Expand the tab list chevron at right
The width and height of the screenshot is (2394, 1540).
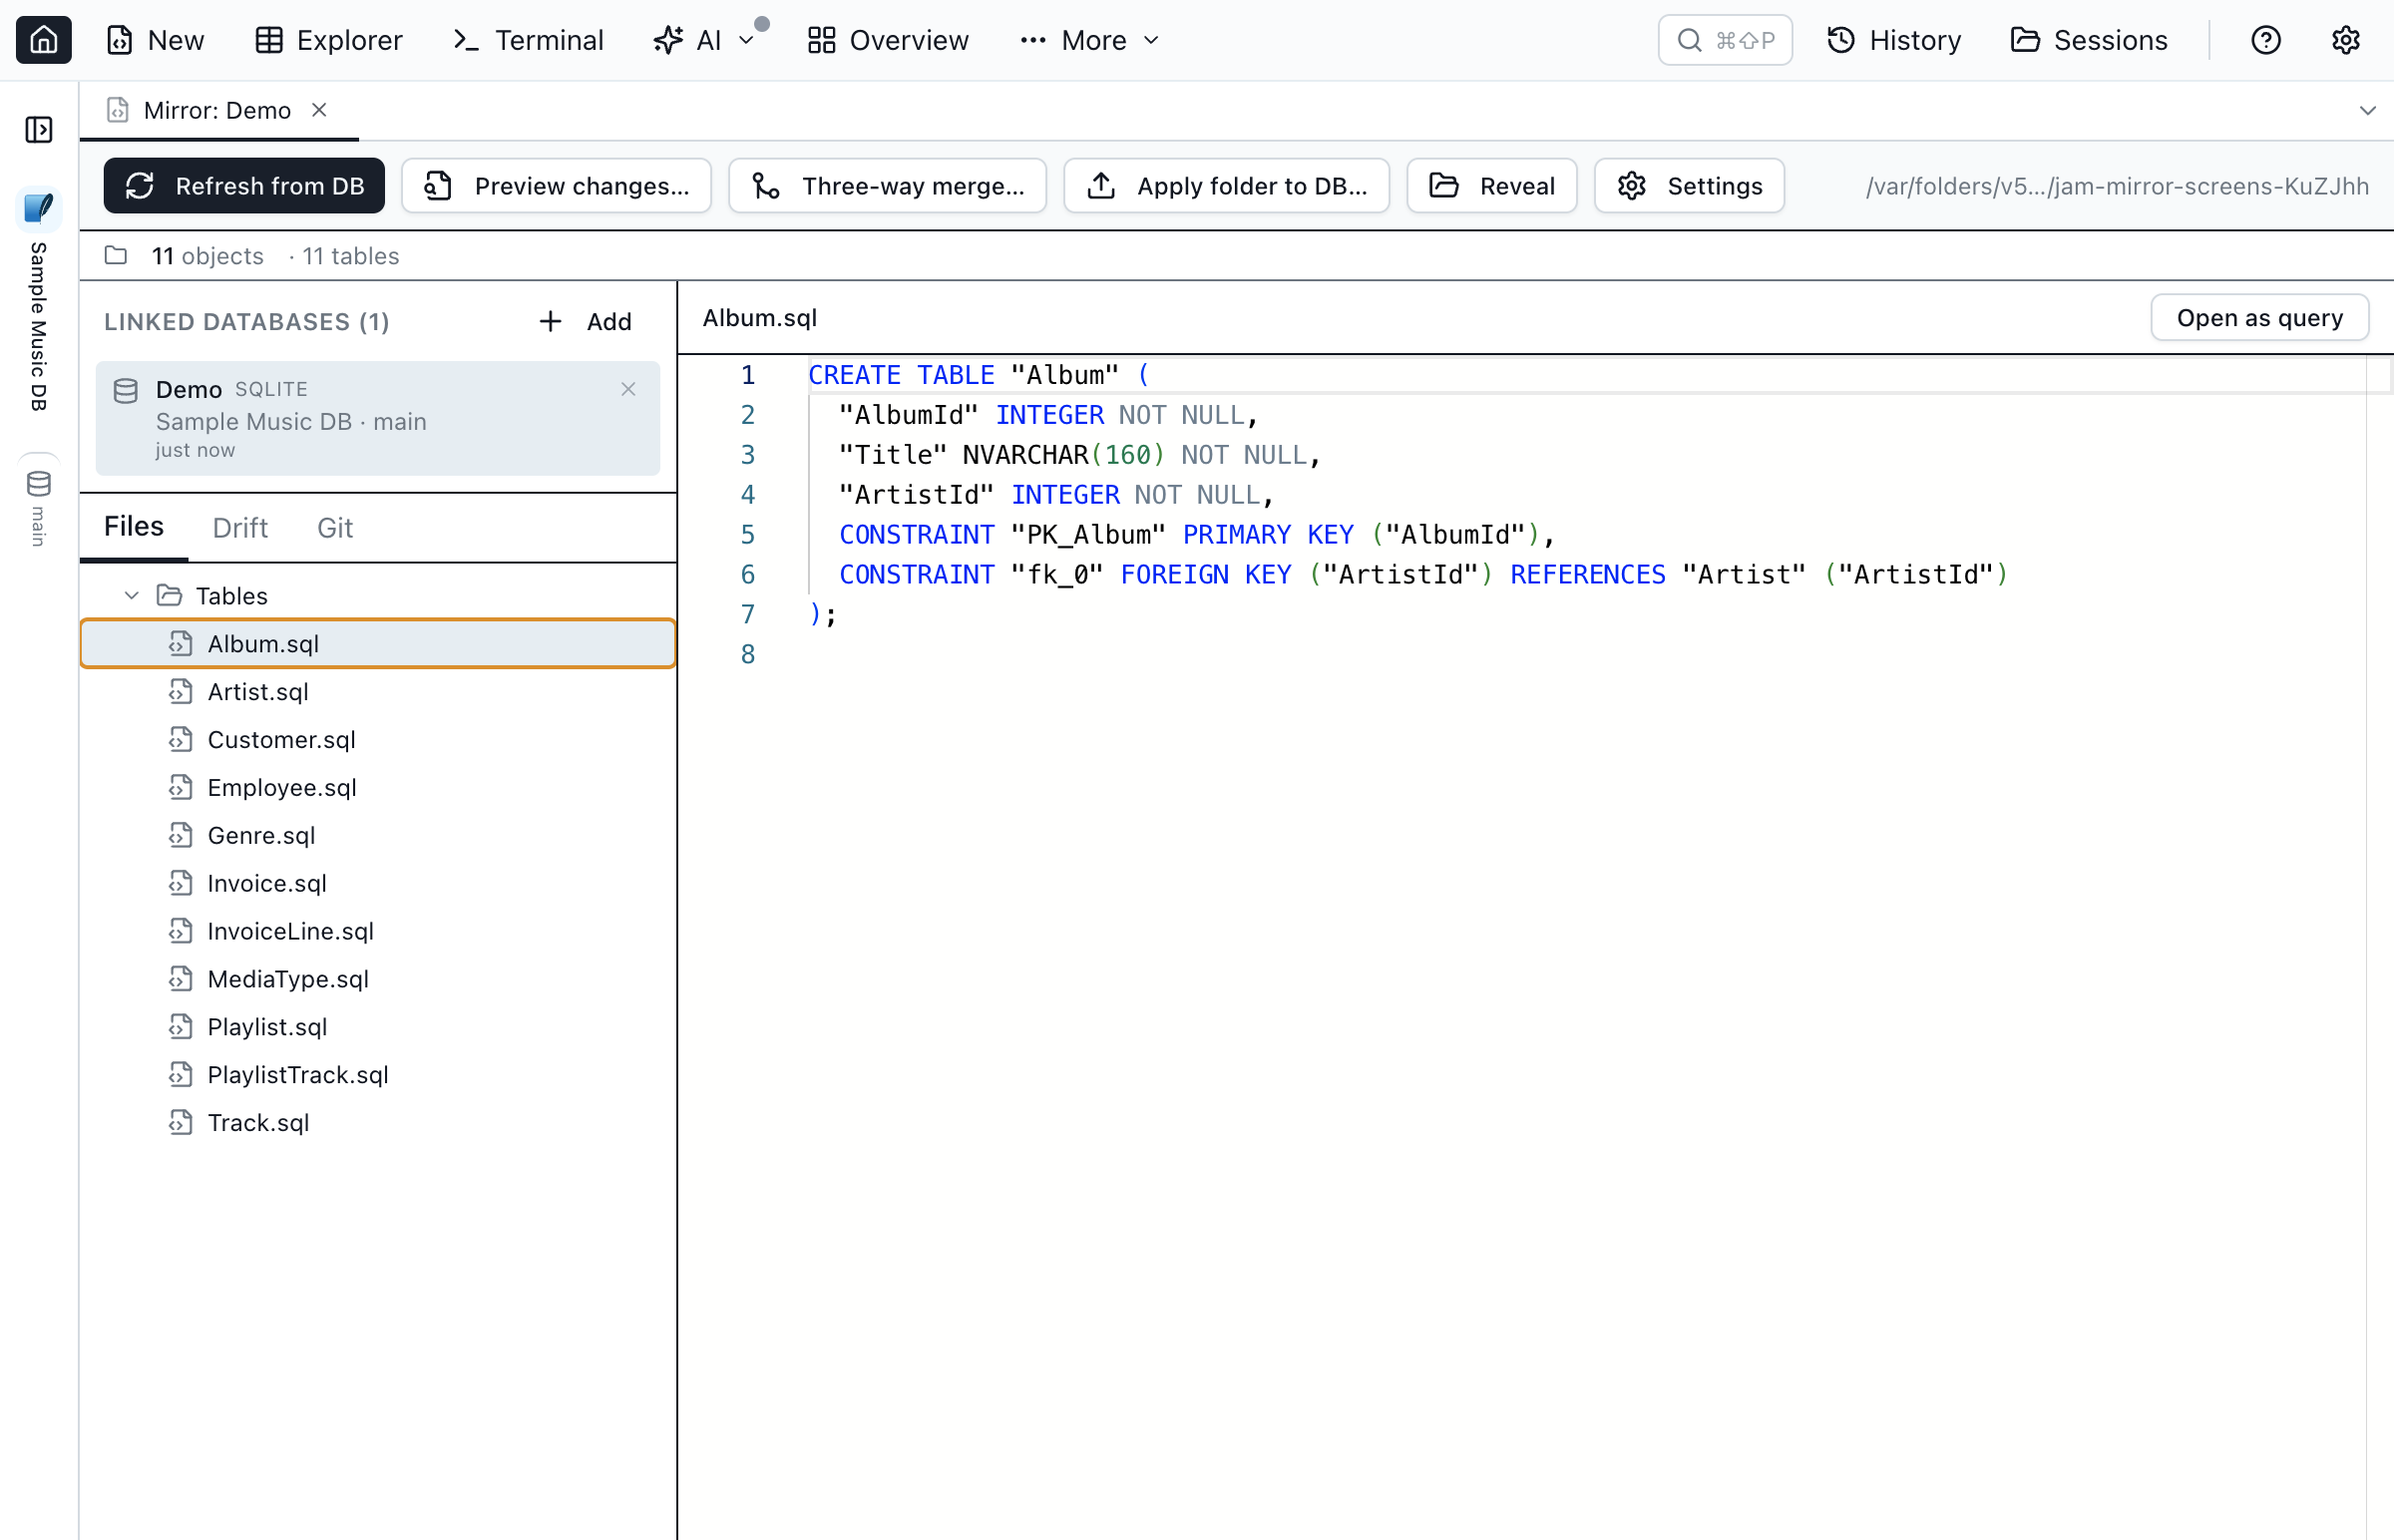tap(2367, 110)
